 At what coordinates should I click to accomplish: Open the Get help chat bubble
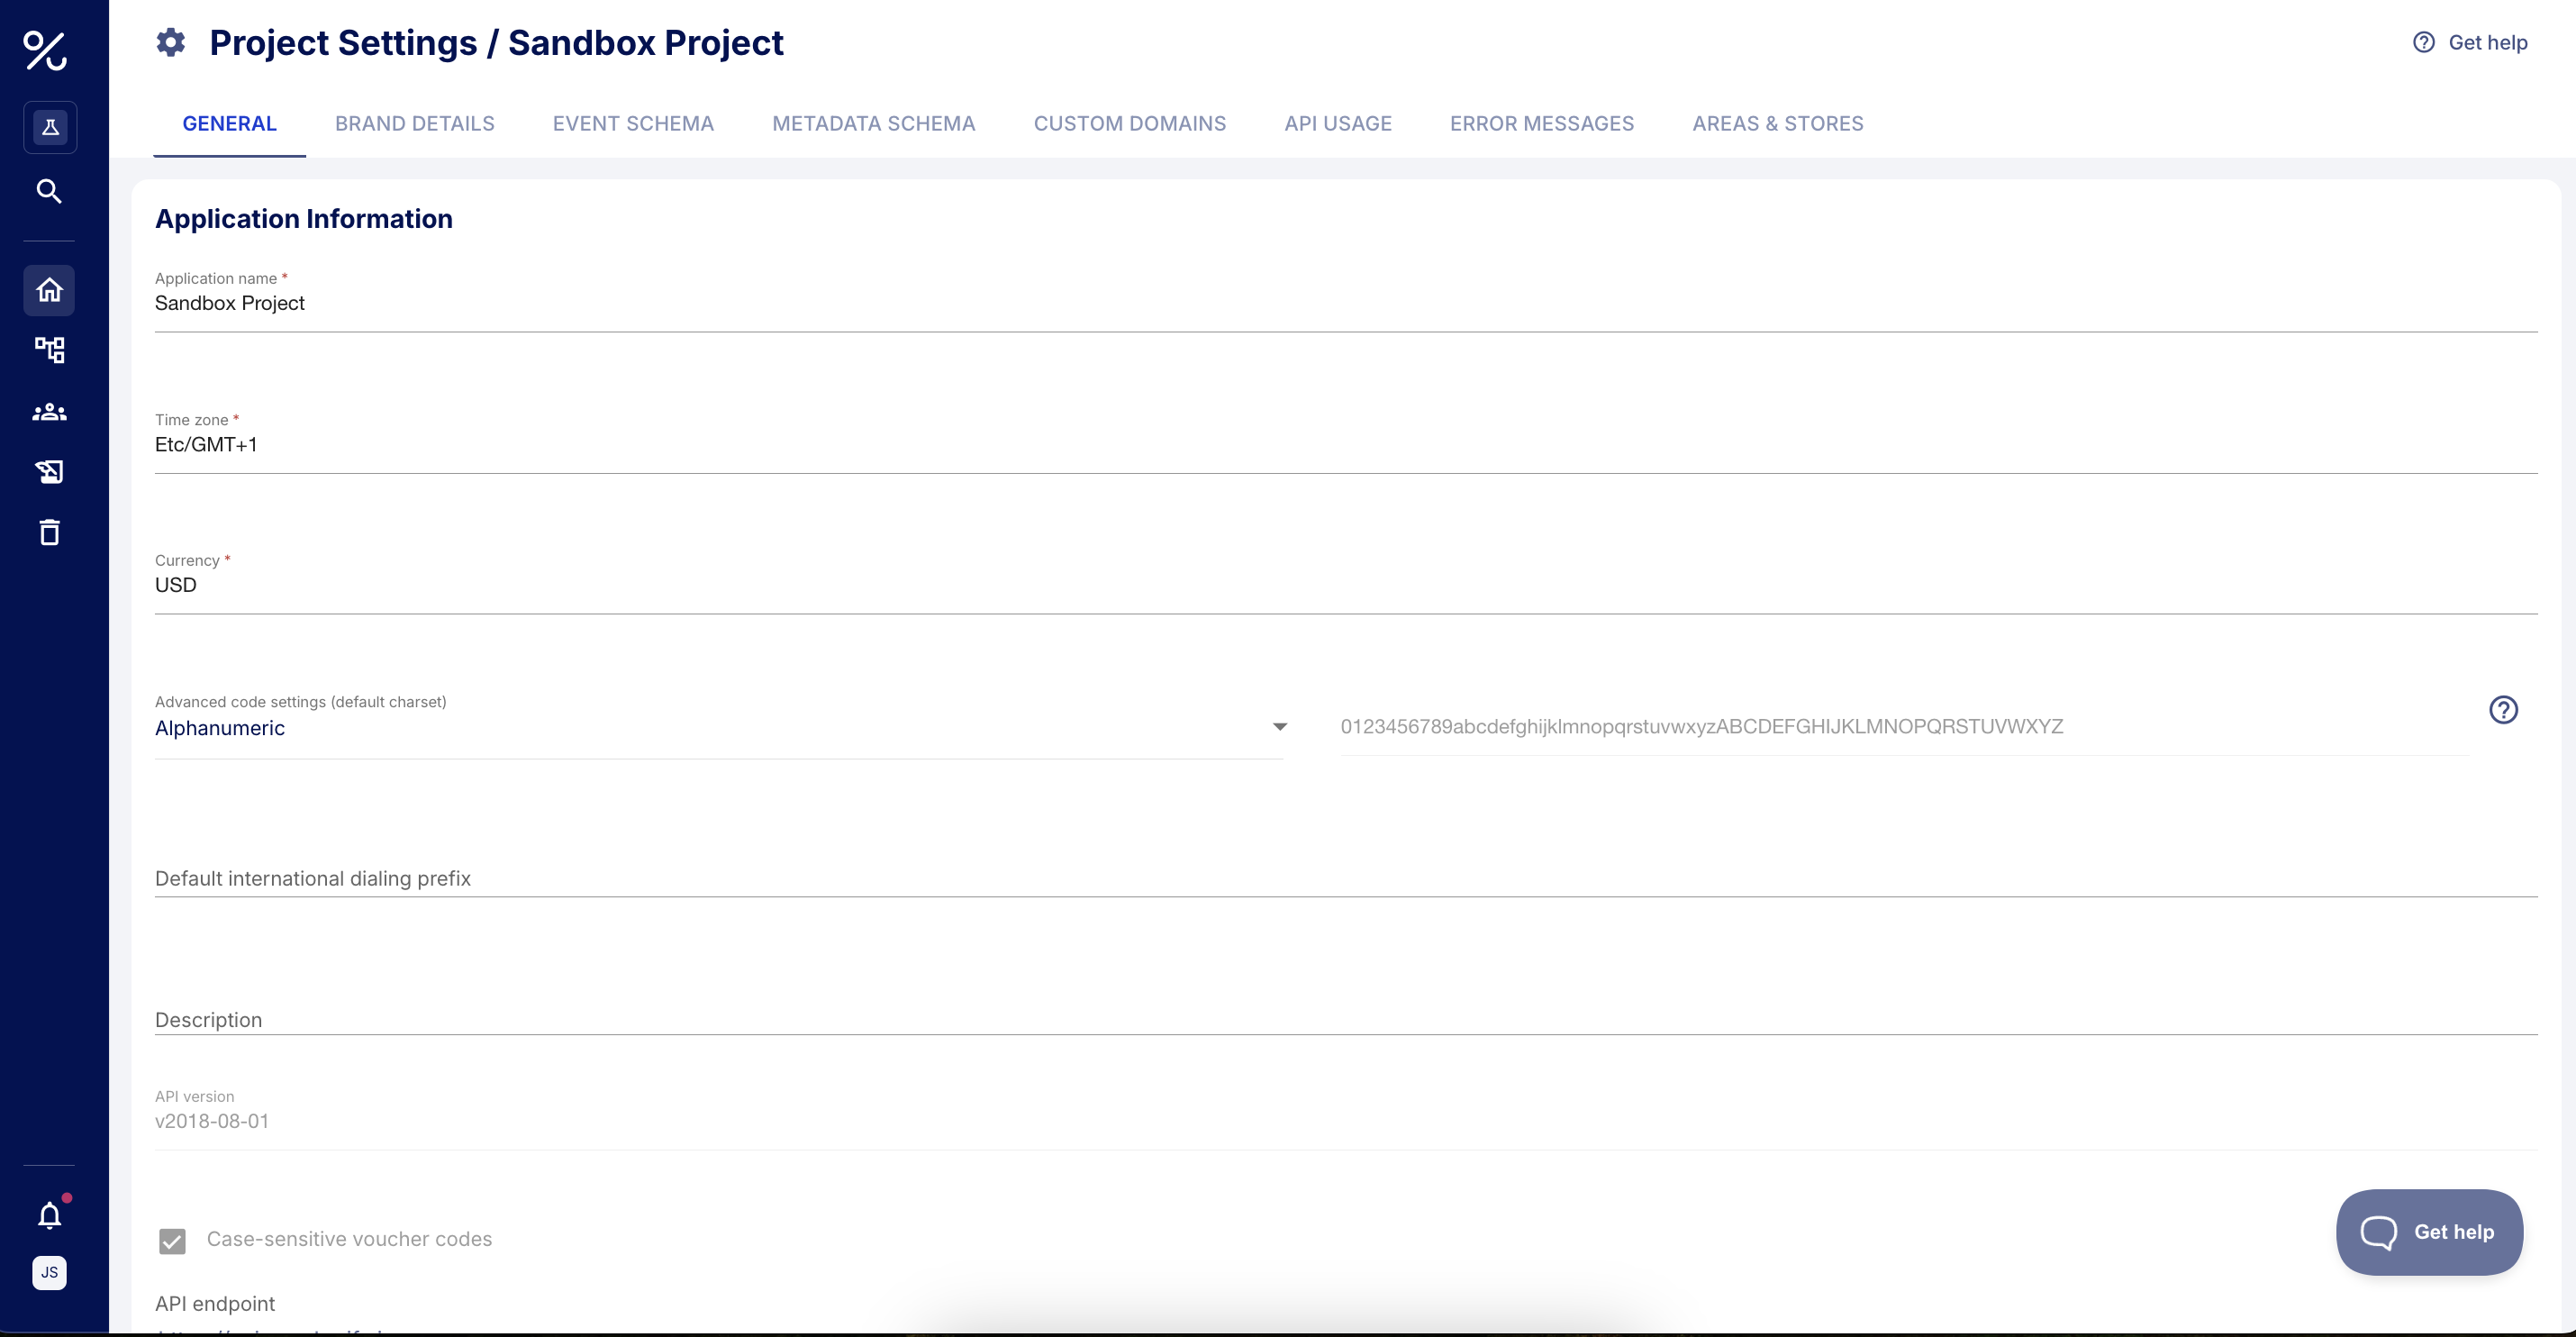(2430, 1232)
